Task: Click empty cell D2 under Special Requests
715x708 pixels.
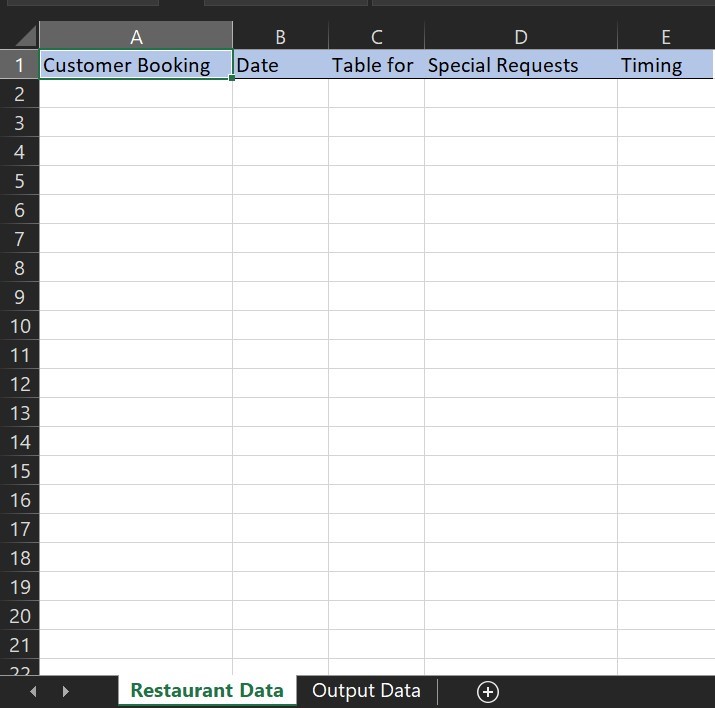Action: 521,94
